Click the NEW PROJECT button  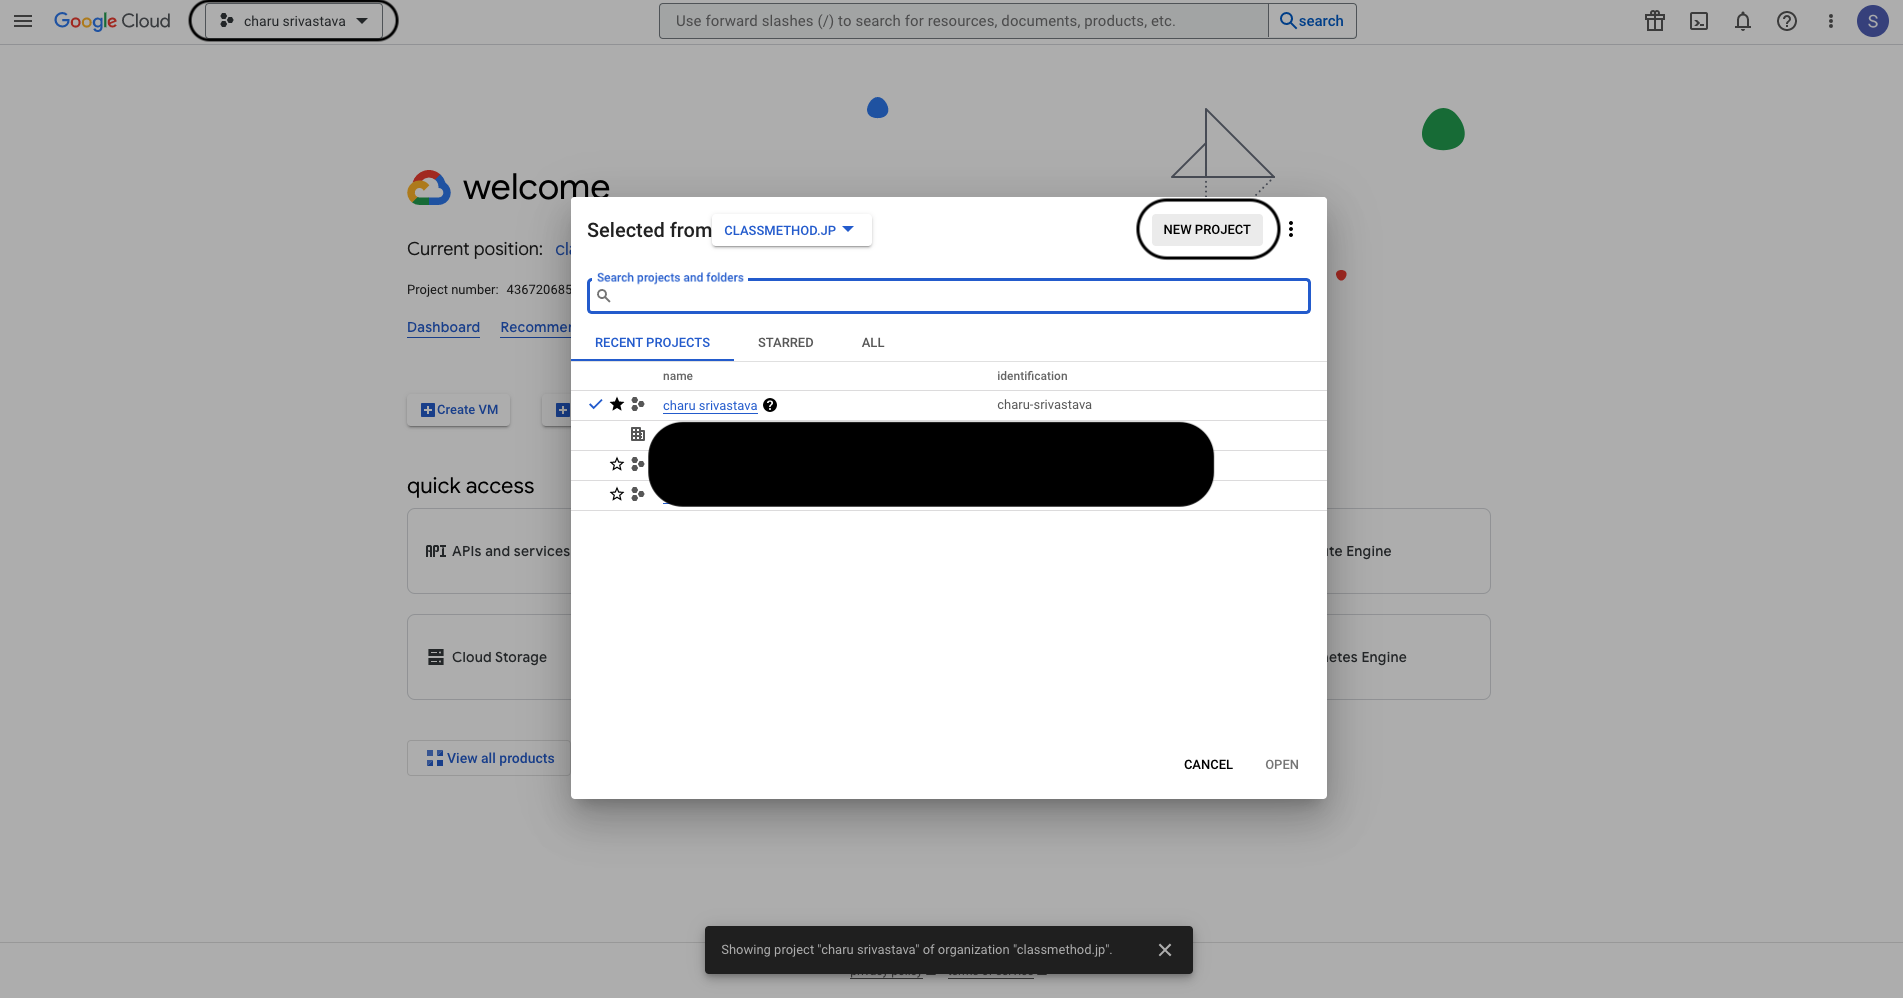coord(1206,229)
